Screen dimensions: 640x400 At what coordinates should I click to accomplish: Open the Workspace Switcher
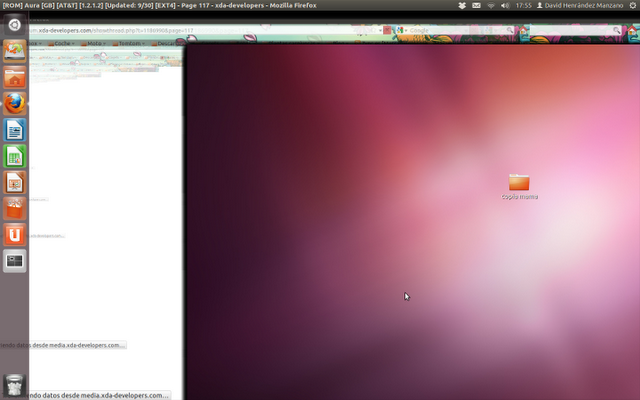[15, 261]
